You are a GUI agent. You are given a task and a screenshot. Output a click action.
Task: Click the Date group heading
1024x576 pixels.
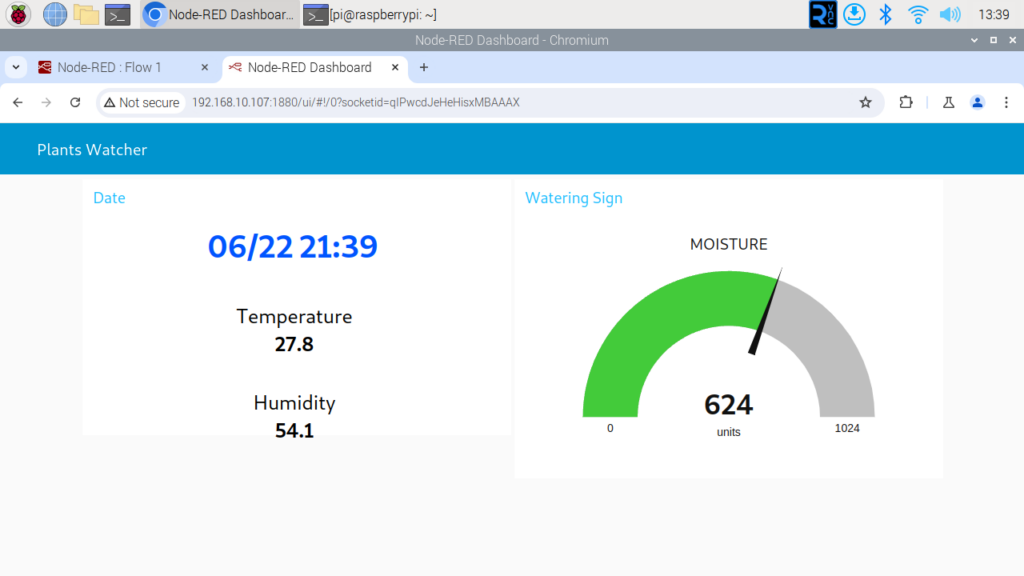coord(109,198)
